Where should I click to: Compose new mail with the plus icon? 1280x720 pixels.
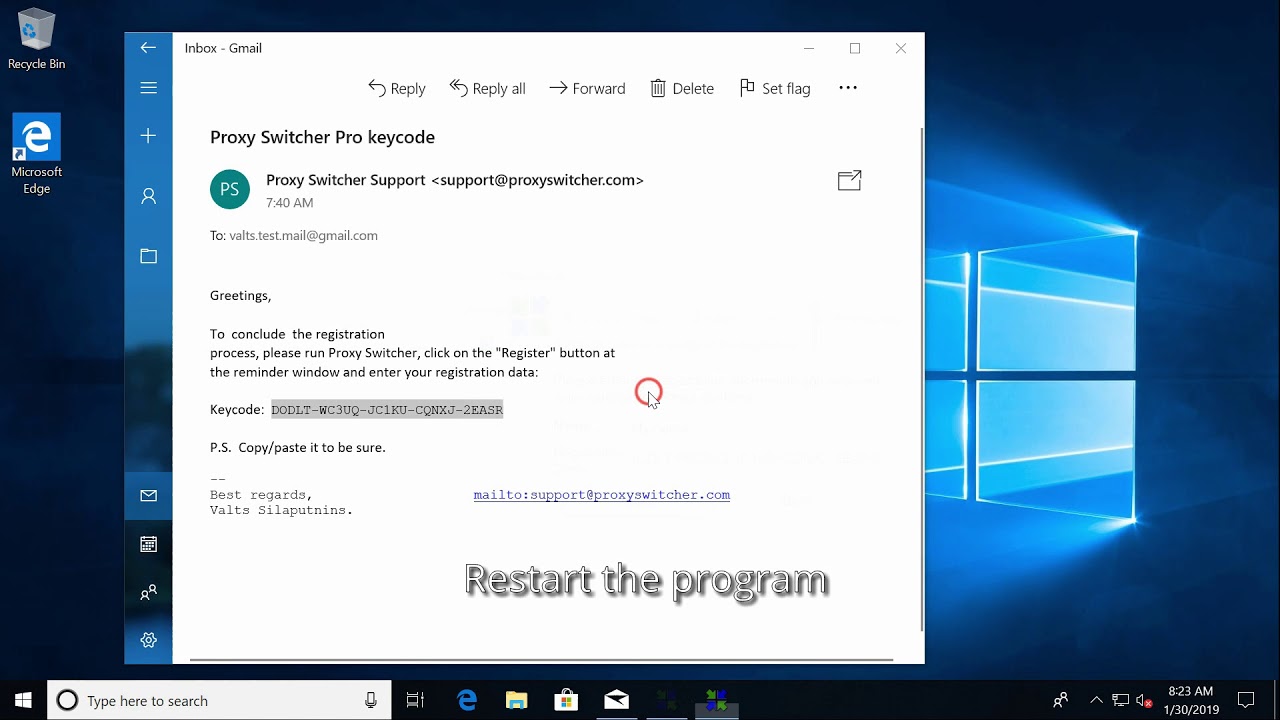click(x=148, y=136)
